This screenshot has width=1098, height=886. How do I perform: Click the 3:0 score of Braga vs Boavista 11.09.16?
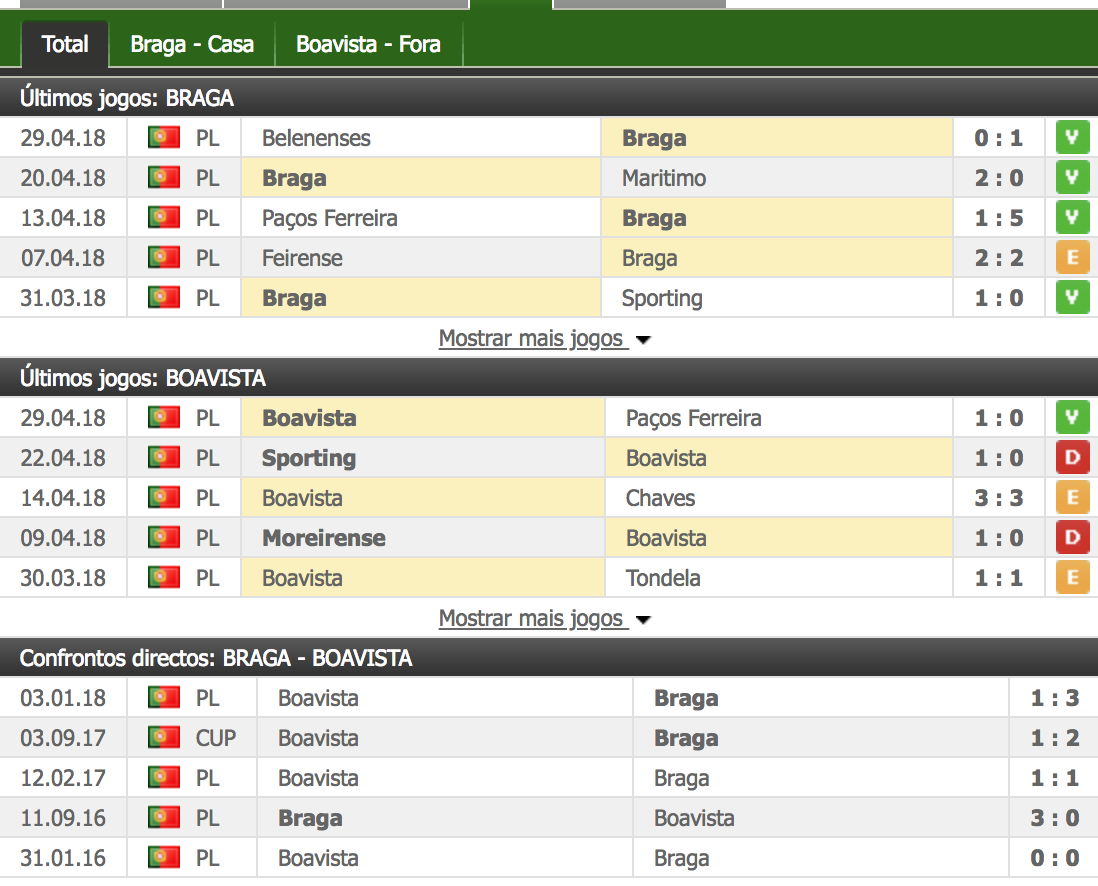(1055, 818)
